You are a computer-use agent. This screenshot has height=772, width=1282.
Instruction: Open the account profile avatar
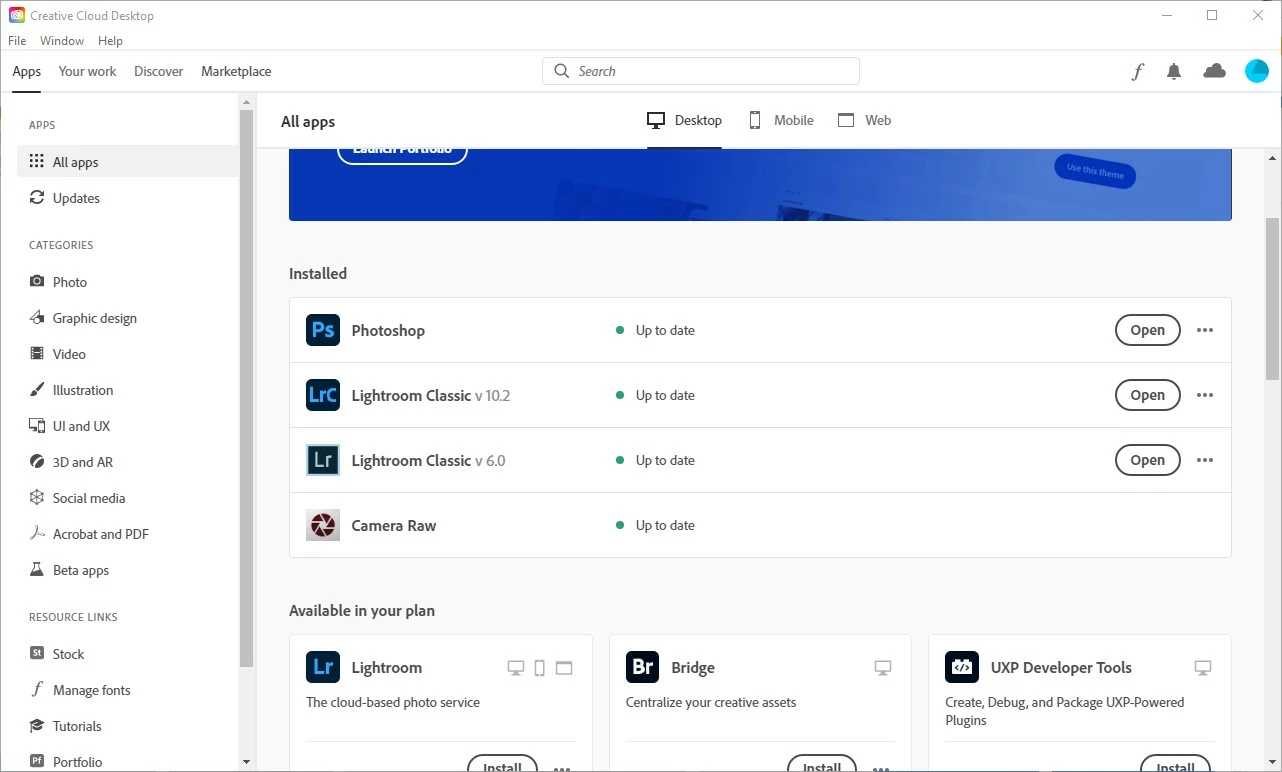[x=1256, y=71]
